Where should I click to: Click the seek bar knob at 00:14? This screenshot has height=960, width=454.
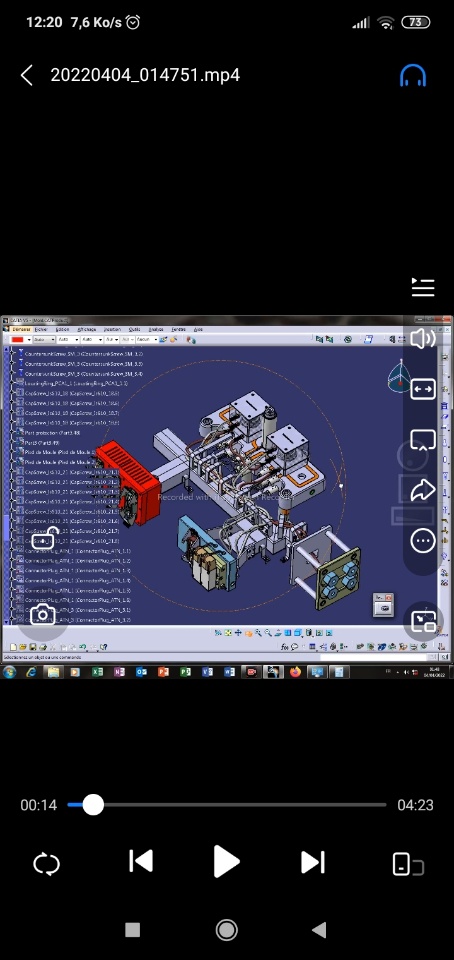(x=93, y=805)
